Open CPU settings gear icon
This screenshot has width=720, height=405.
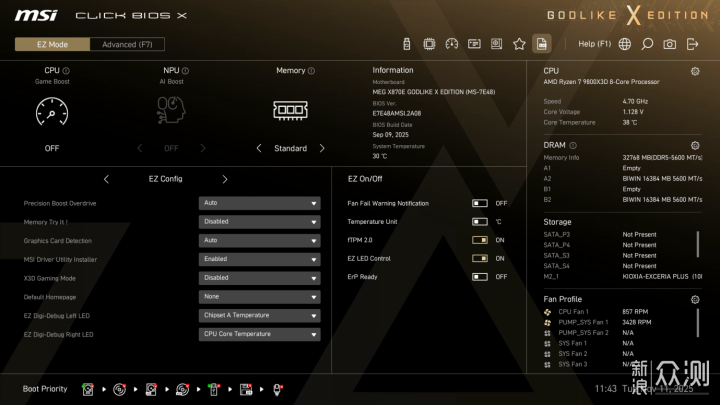(695, 71)
